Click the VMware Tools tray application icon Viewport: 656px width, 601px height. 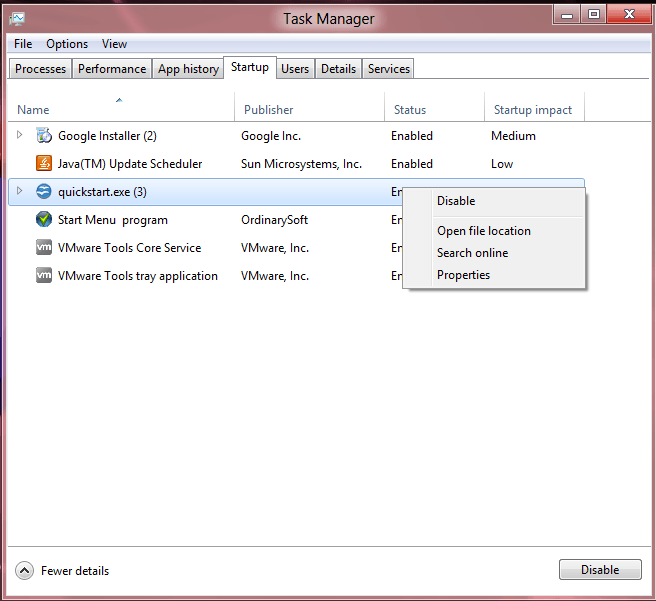click(x=44, y=276)
